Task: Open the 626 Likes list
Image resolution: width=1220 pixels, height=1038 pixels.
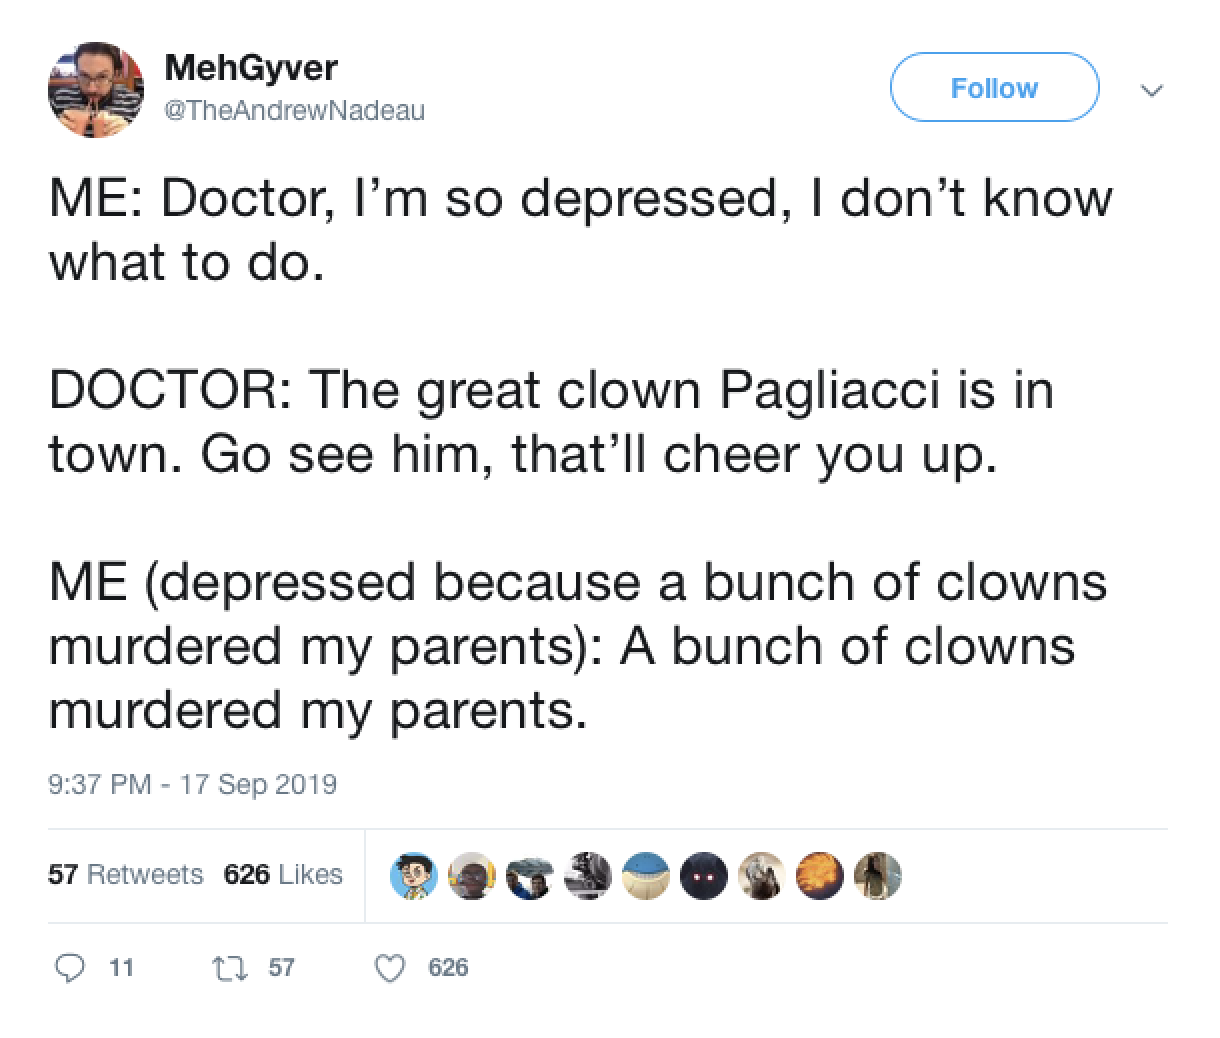Action: 283,874
